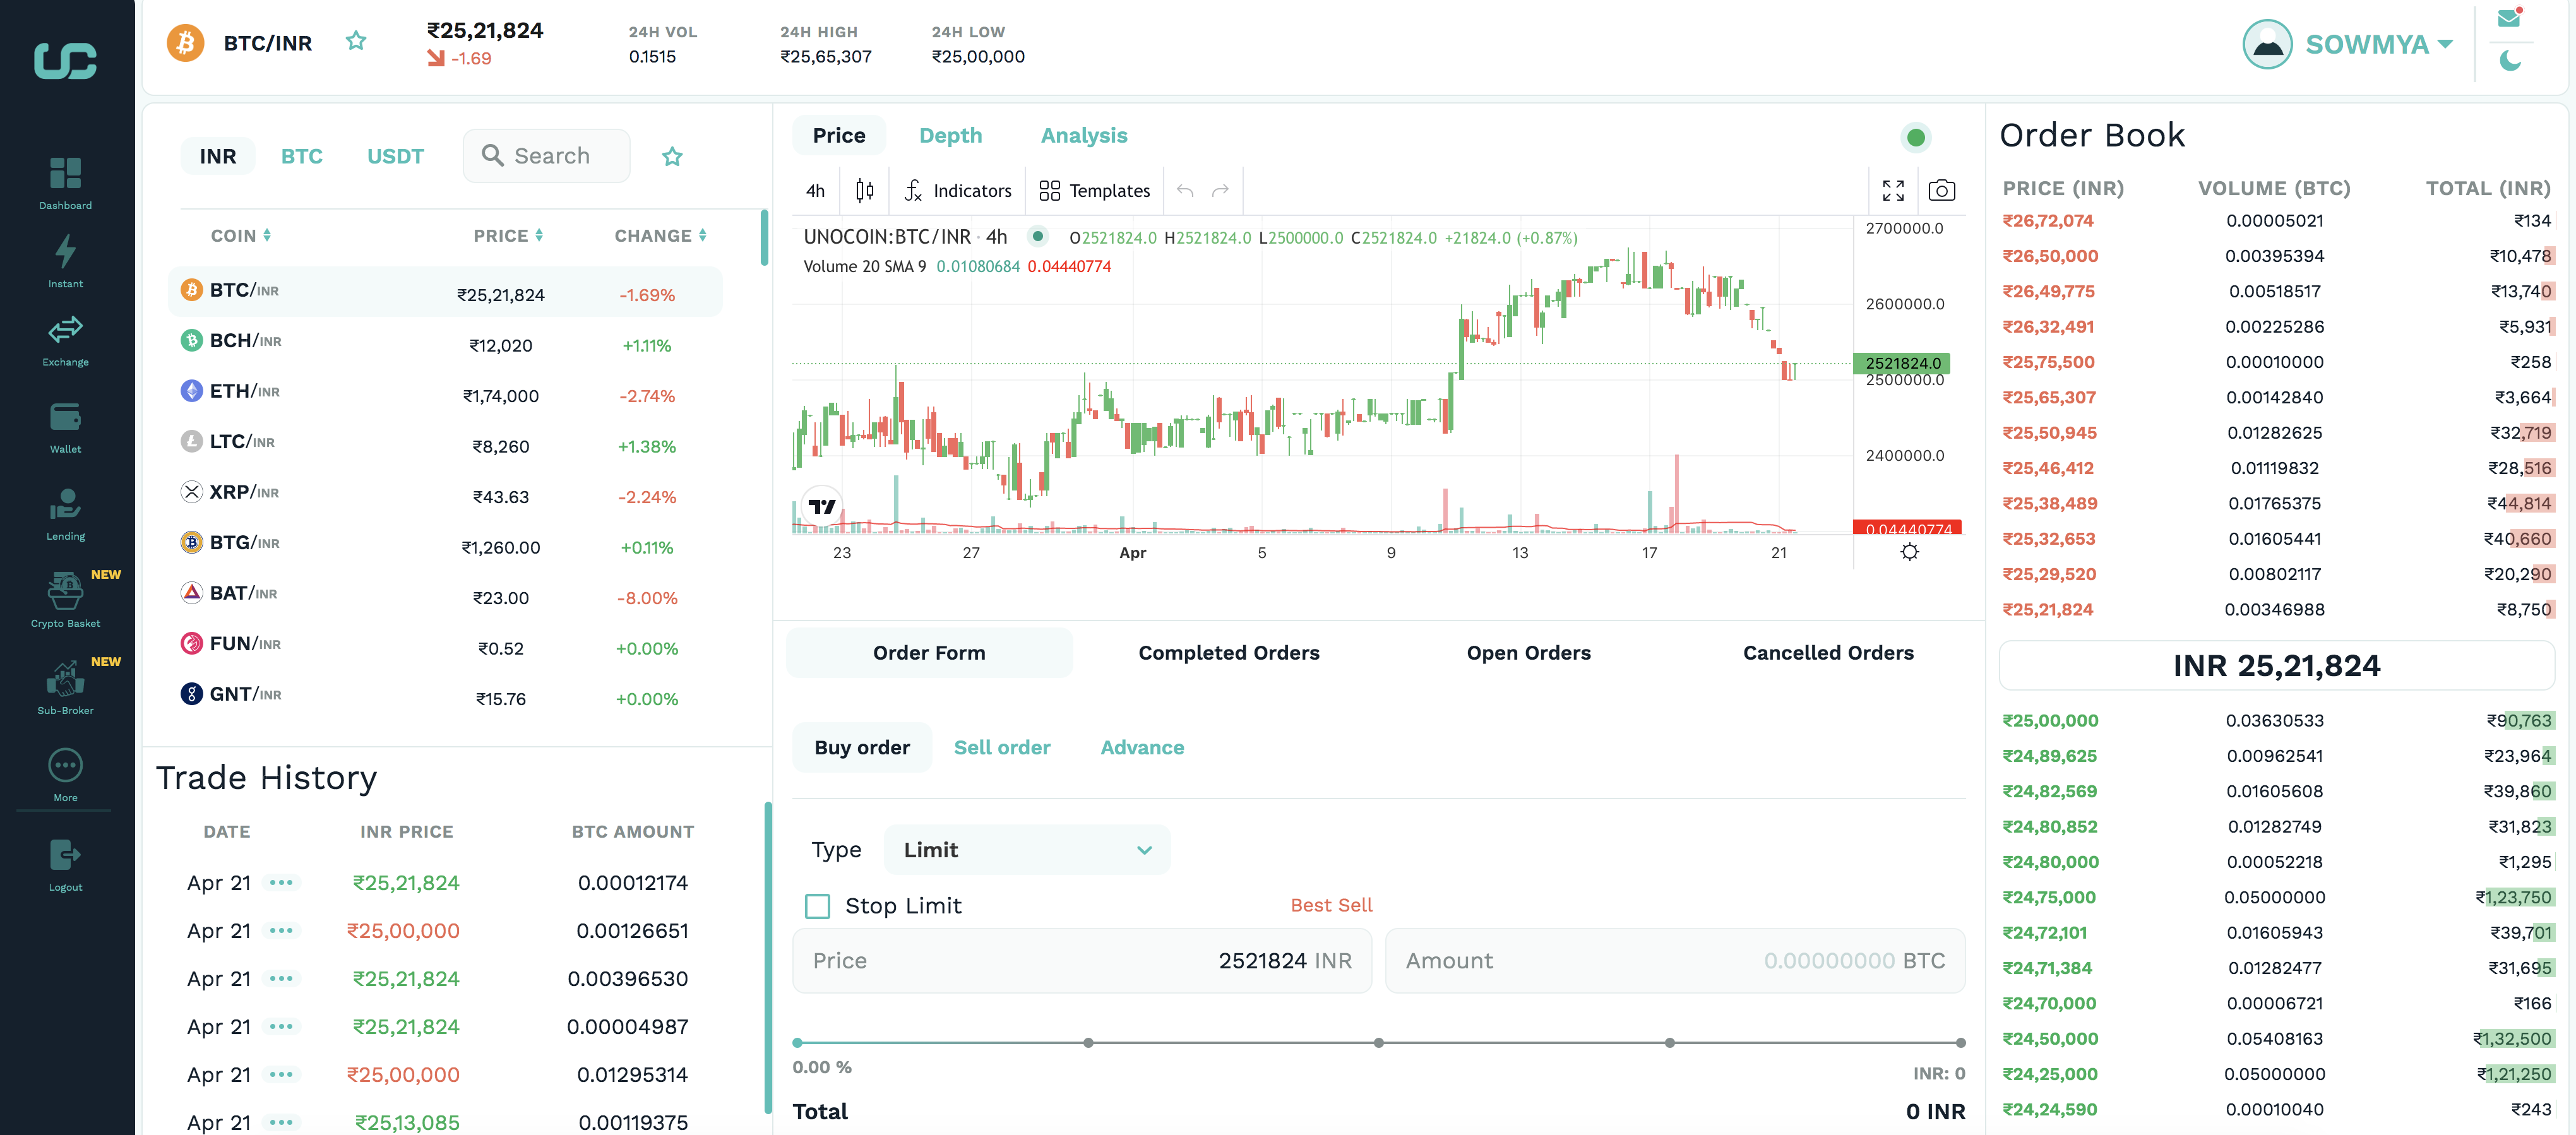2576x1135 pixels.
Task: Open chart candlestick style selector
Action: coord(865,190)
